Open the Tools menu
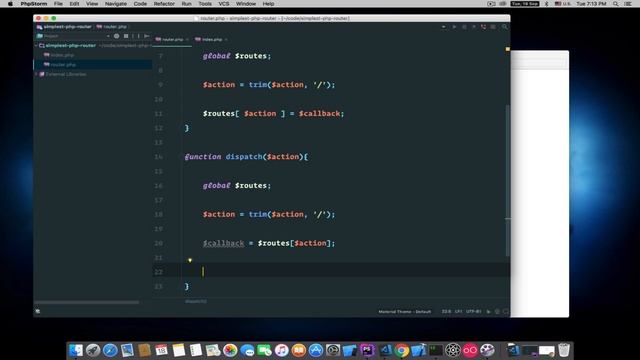The image size is (640, 360). [x=205, y=4]
